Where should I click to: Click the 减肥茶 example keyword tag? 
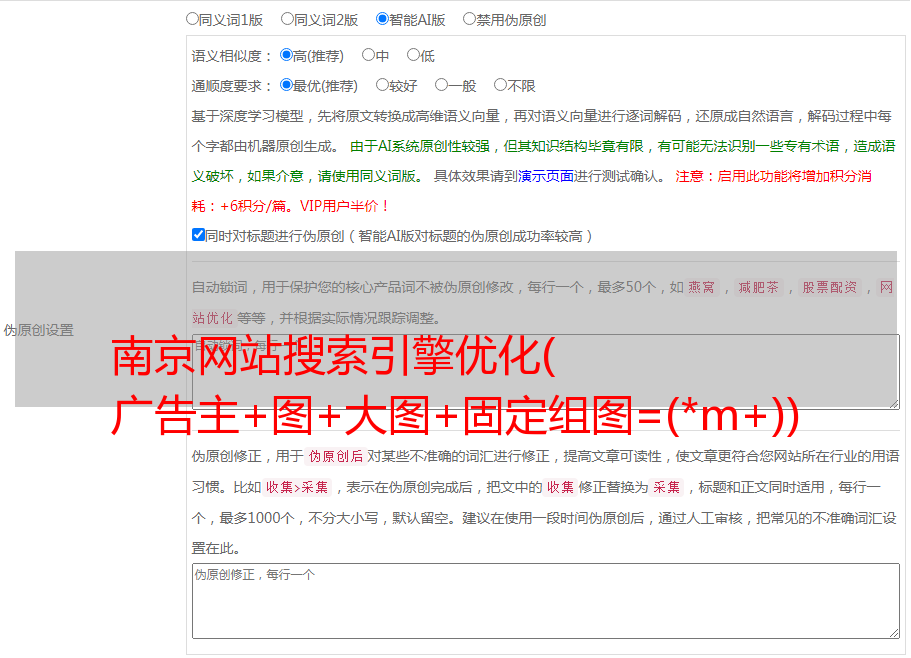pyautogui.click(x=758, y=287)
